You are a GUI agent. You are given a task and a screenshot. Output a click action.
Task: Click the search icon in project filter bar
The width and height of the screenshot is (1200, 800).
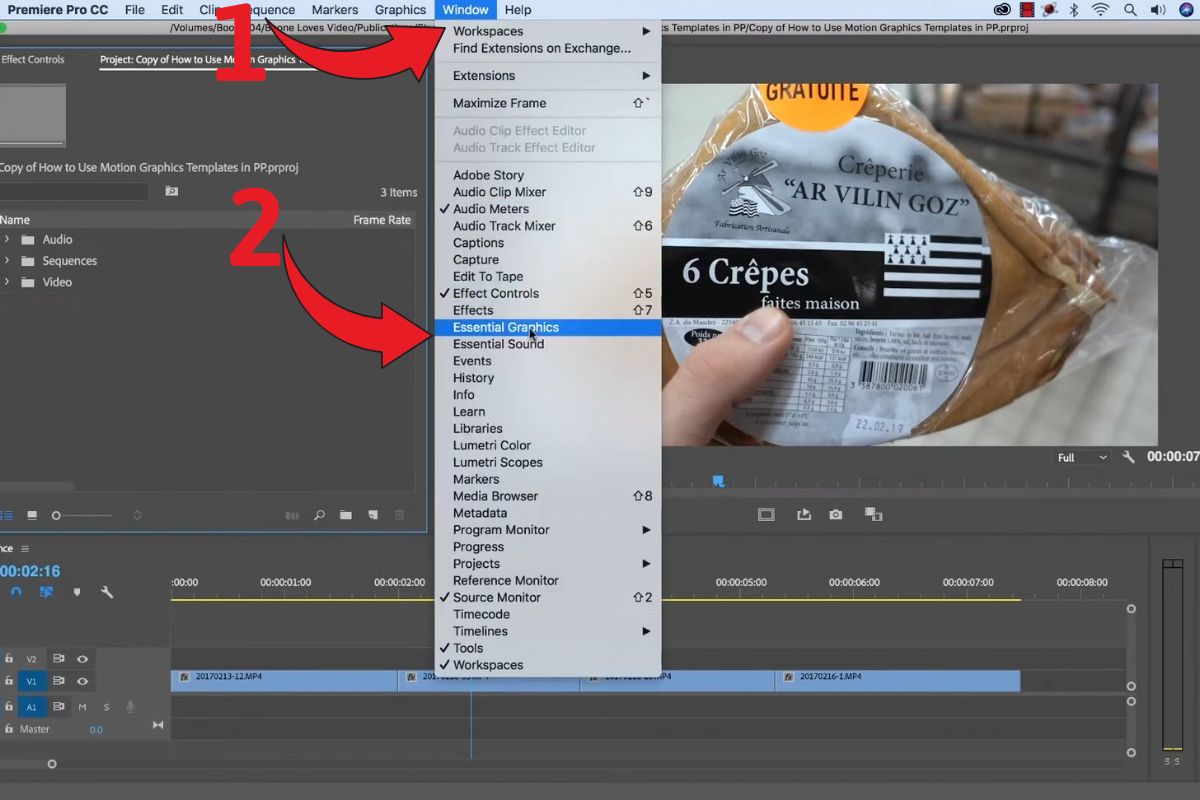point(172,191)
